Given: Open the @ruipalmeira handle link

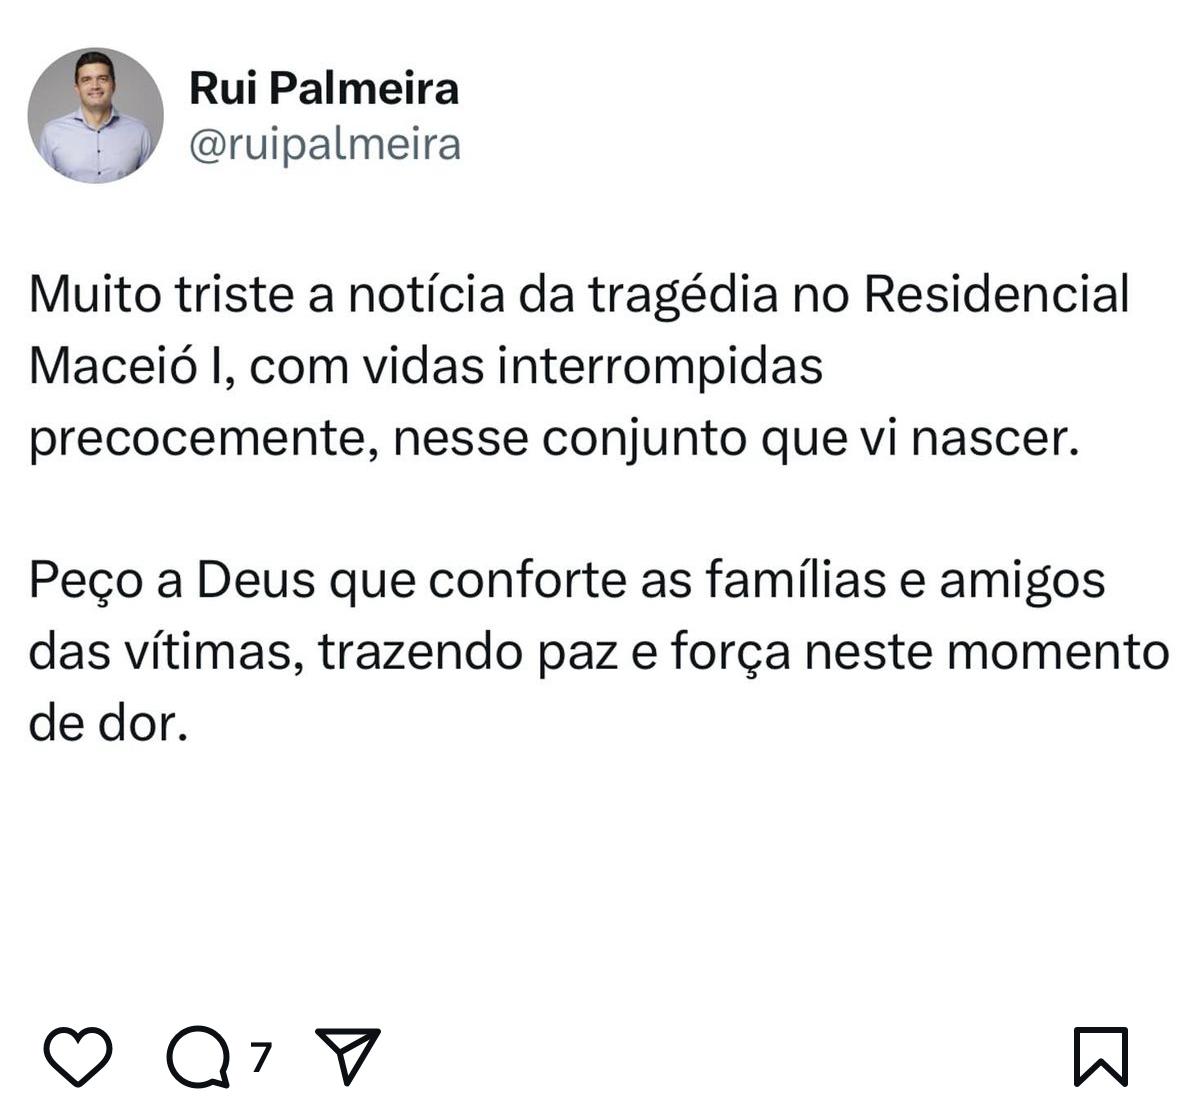Looking at the screenshot, I should (x=325, y=144).
